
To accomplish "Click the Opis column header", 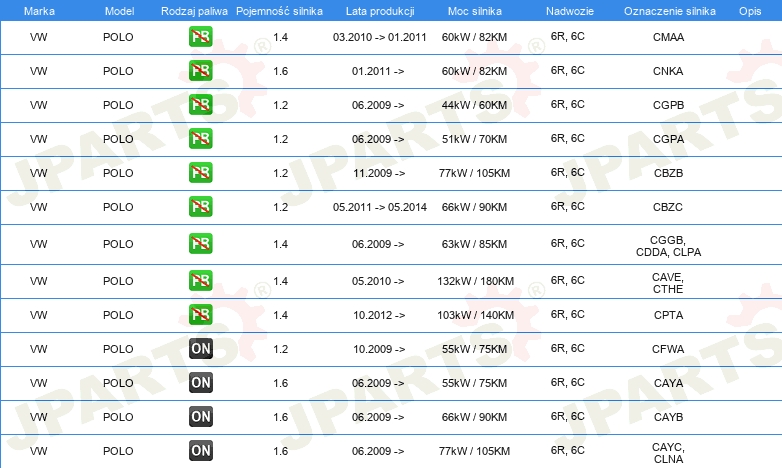I will tap(750, 11).
